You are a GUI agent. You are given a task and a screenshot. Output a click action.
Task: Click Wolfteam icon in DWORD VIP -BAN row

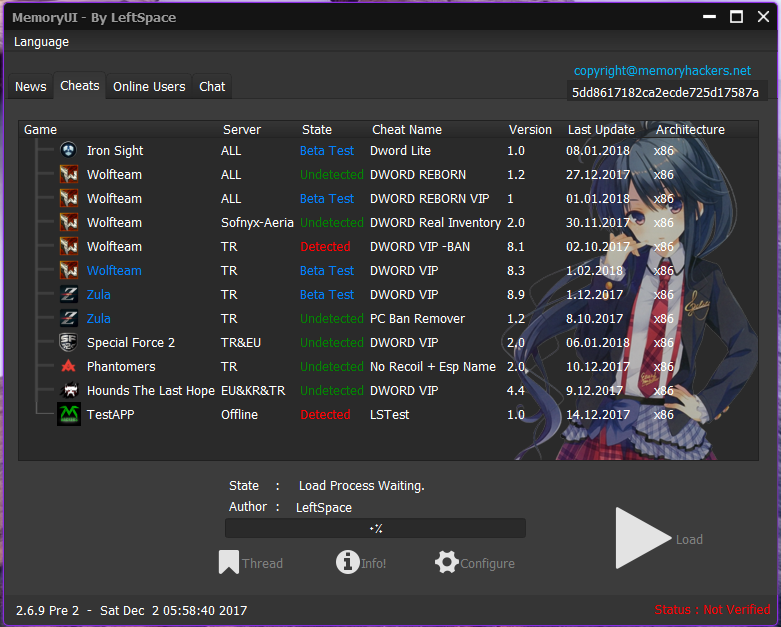(x=69, y=246)
